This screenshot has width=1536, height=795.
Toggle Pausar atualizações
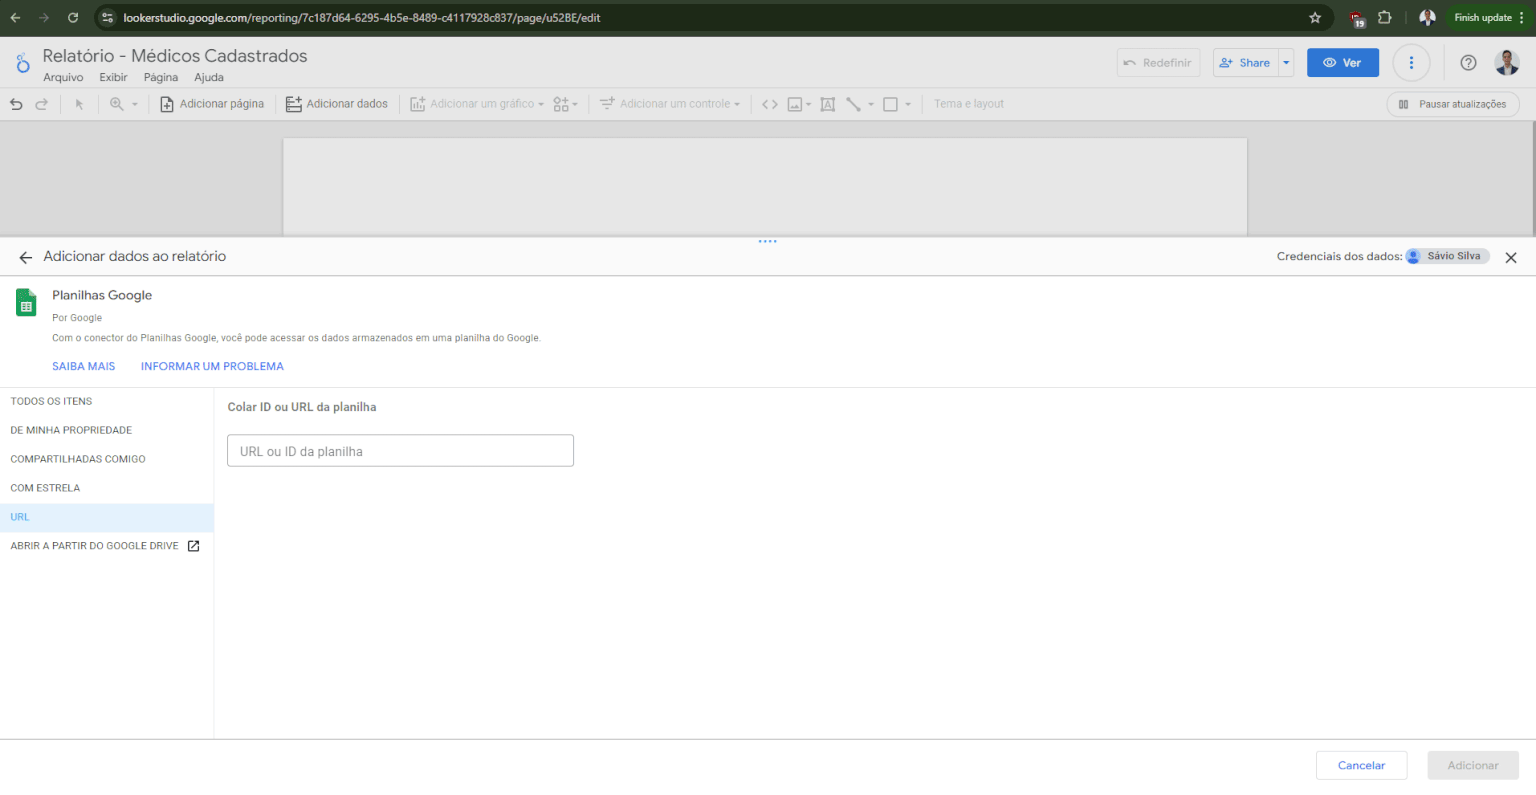(1452, 103)
